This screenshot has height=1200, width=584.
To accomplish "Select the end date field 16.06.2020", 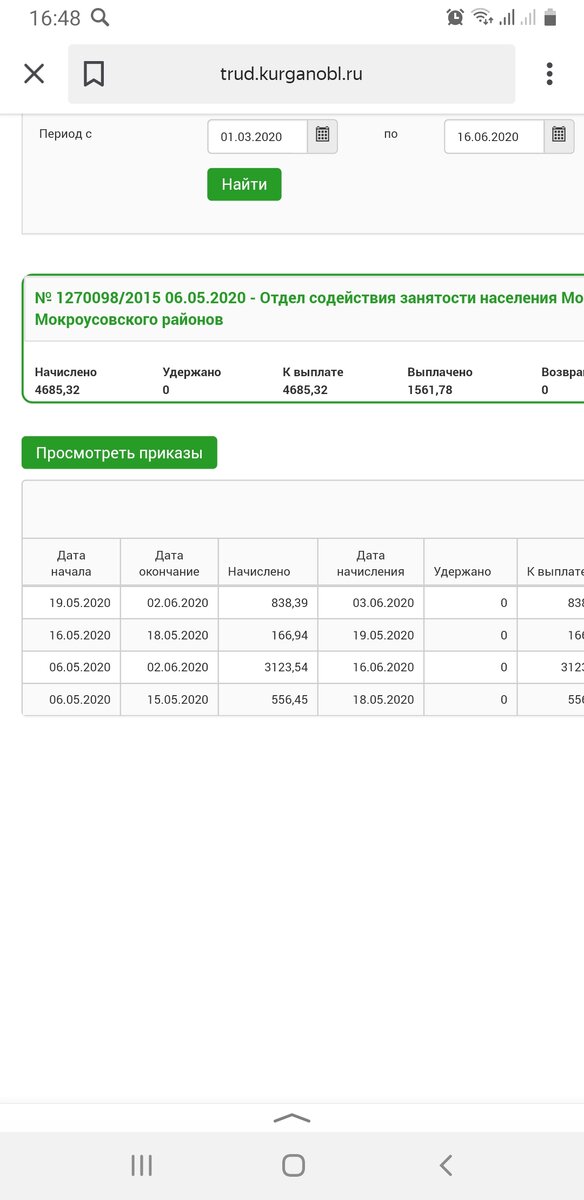I will pos(495,137).
